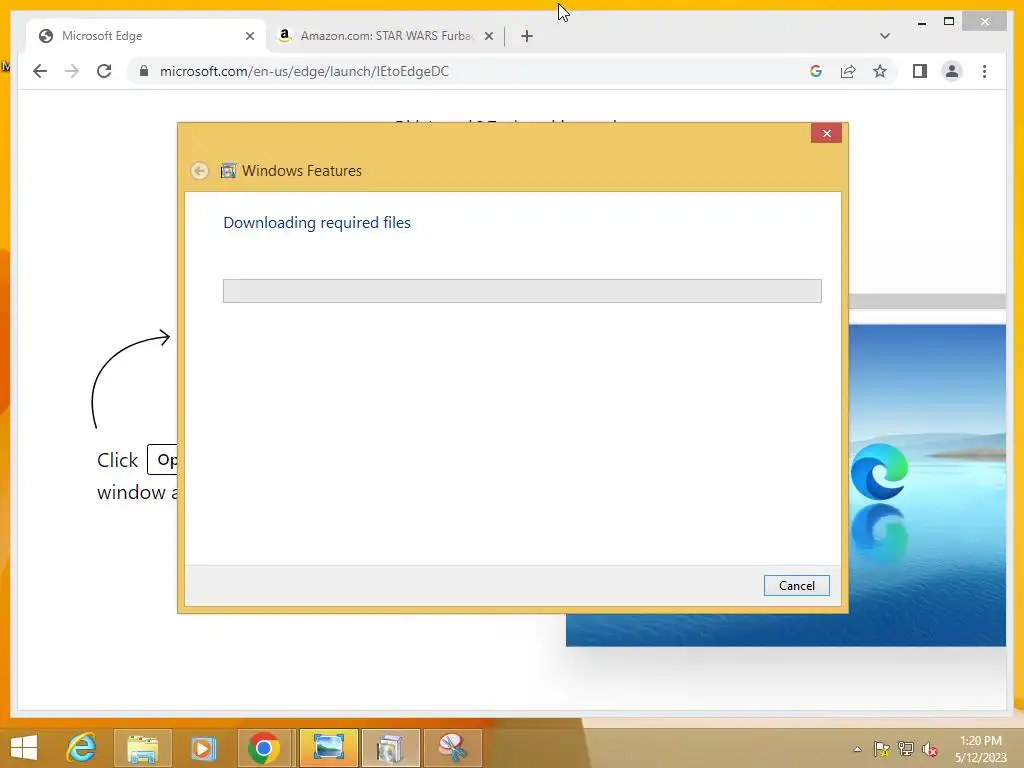Click the Chrome back navigation arrow
The height and width of the screenshot is (768, 1024).
point(40,71)
